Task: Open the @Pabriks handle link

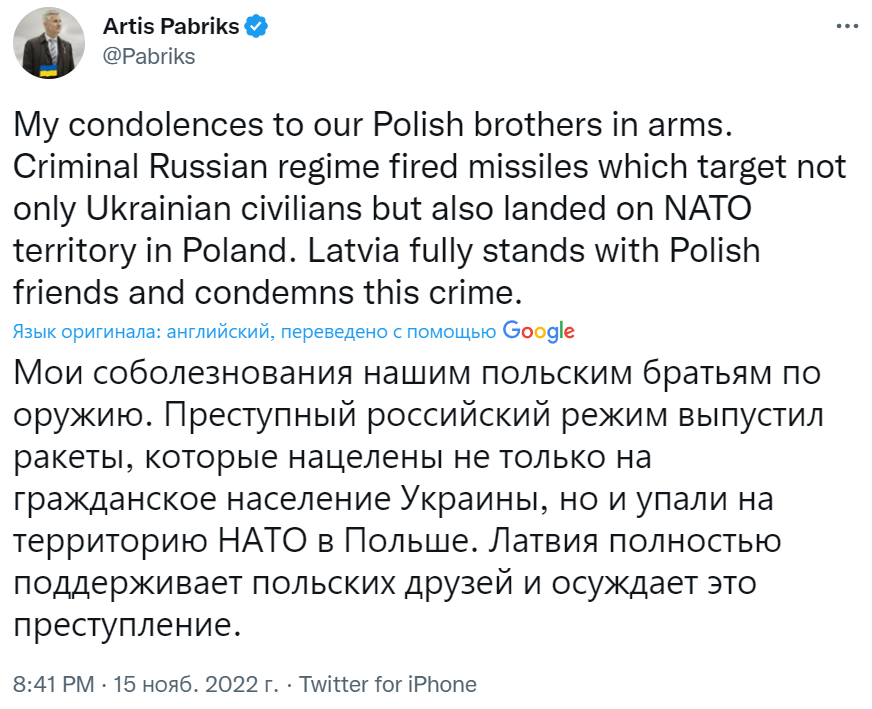Action: [x=149, y=56]
